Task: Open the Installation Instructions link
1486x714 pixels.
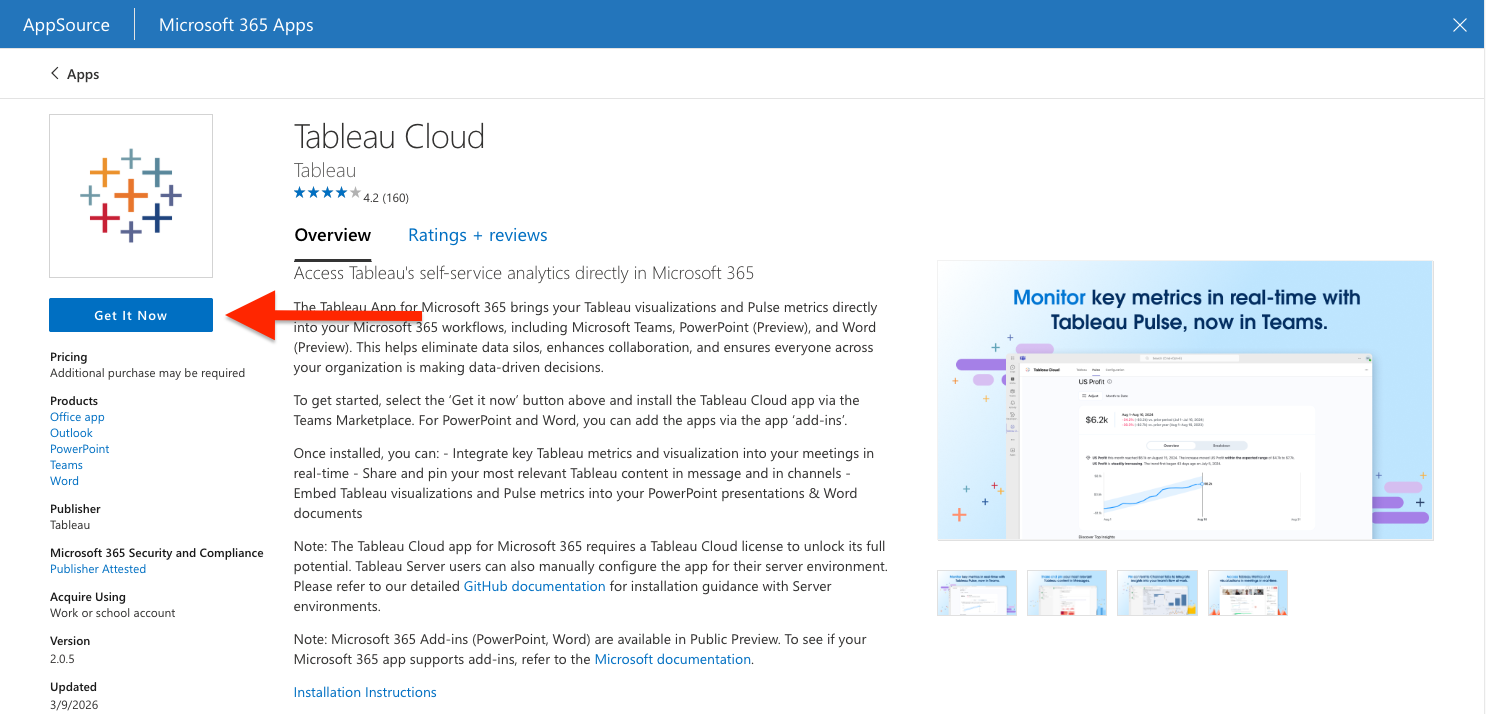Action: 364,691
